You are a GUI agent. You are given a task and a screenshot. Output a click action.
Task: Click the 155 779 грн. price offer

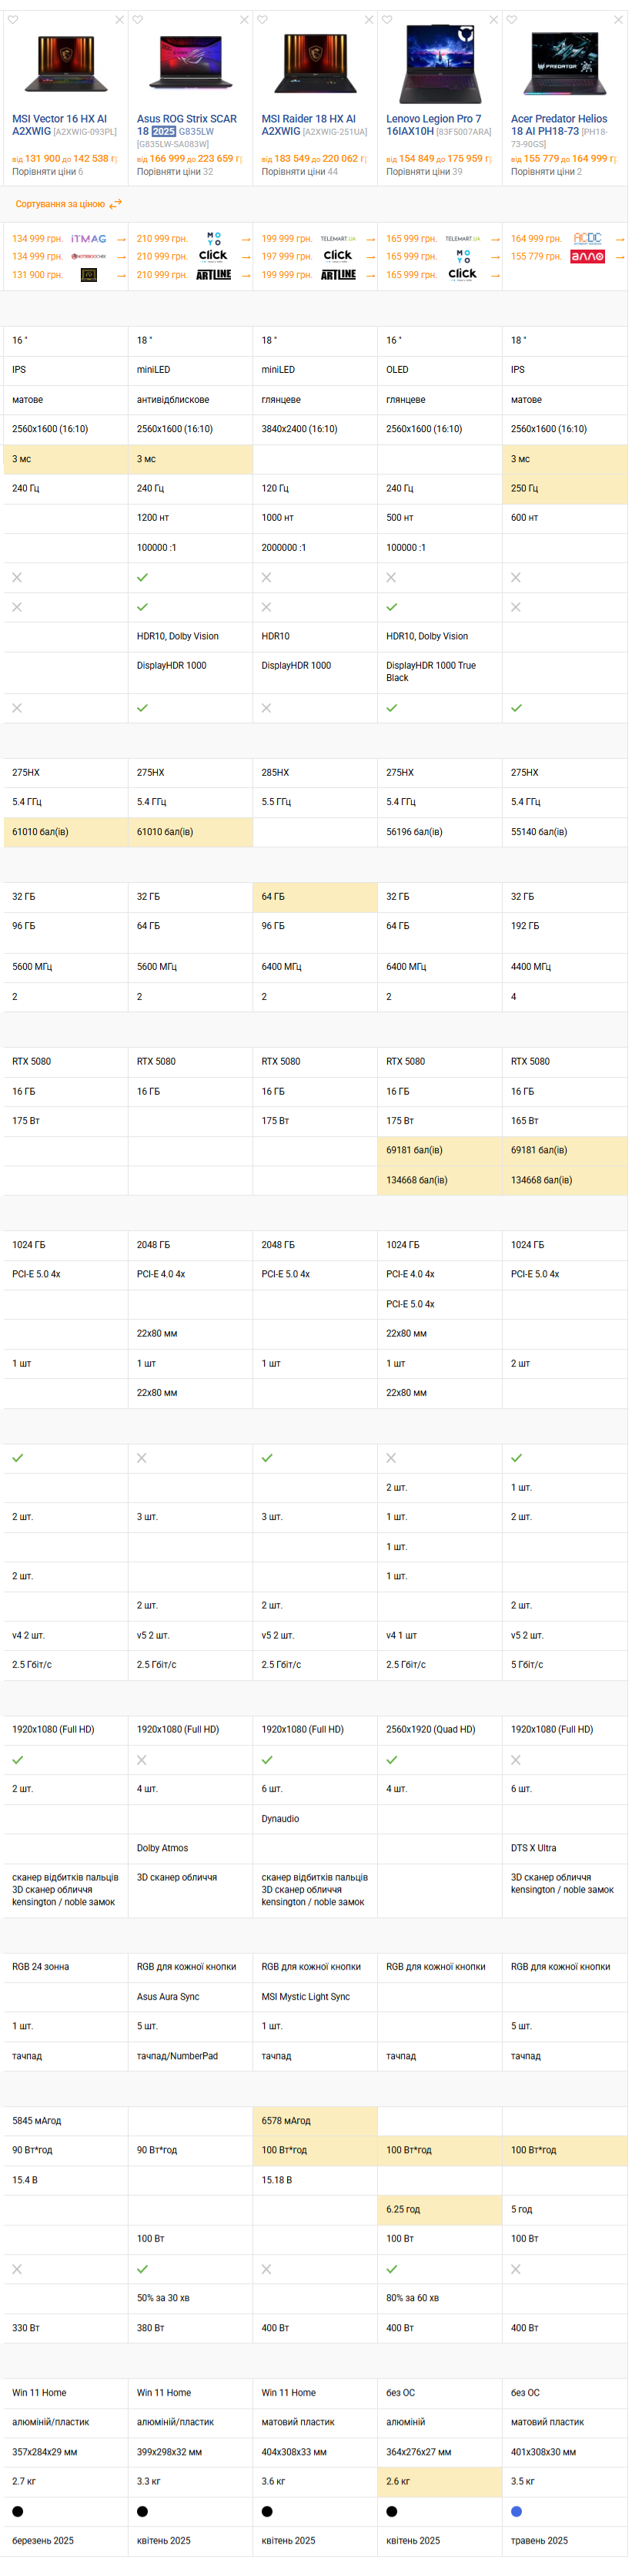(536, 257)
